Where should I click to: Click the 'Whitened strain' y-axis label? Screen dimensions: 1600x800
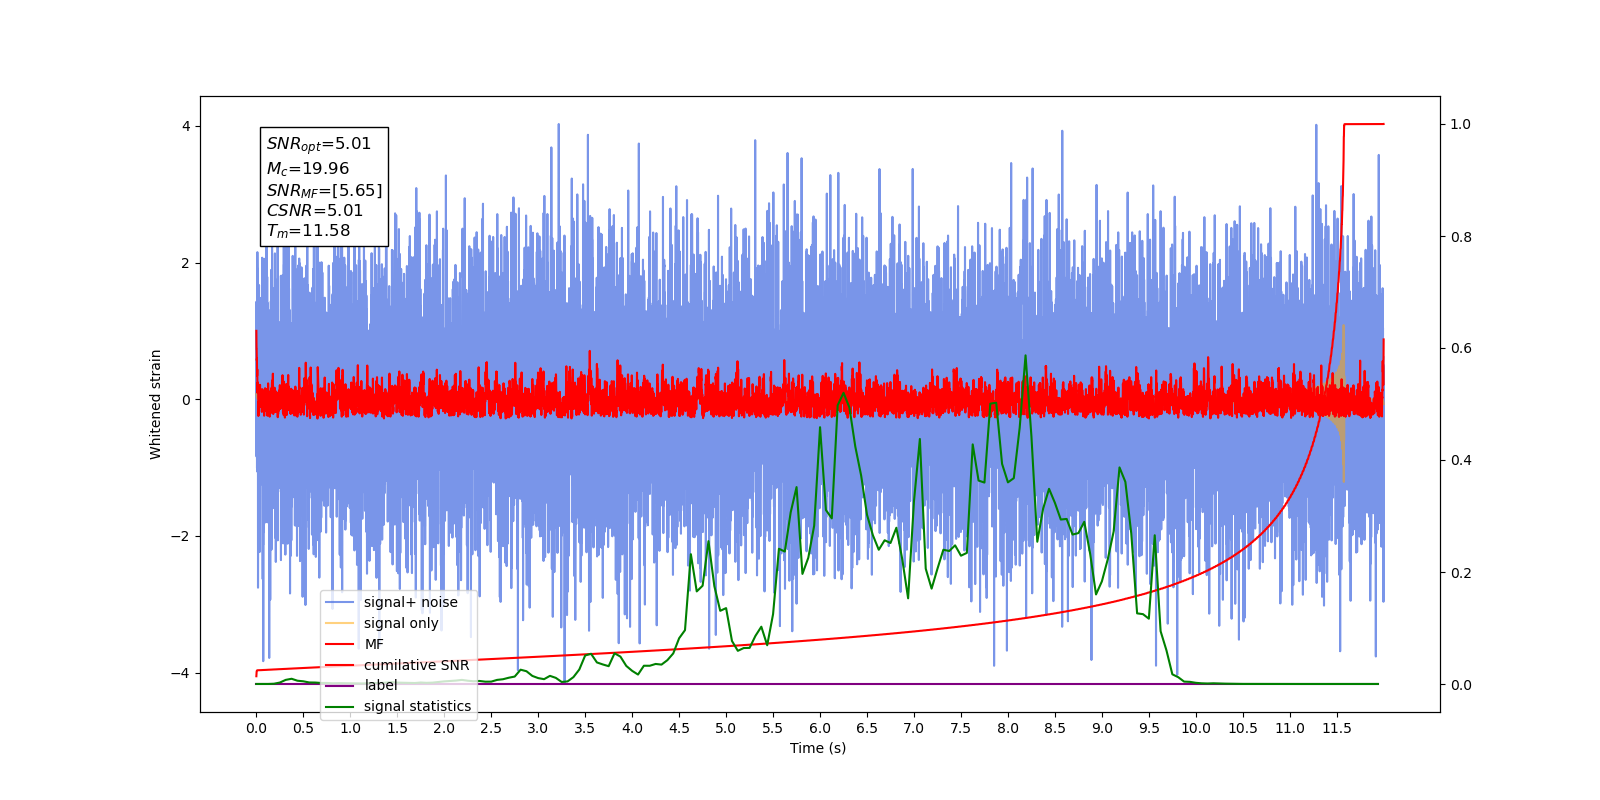pyautogui.click(x=156, y=404)
